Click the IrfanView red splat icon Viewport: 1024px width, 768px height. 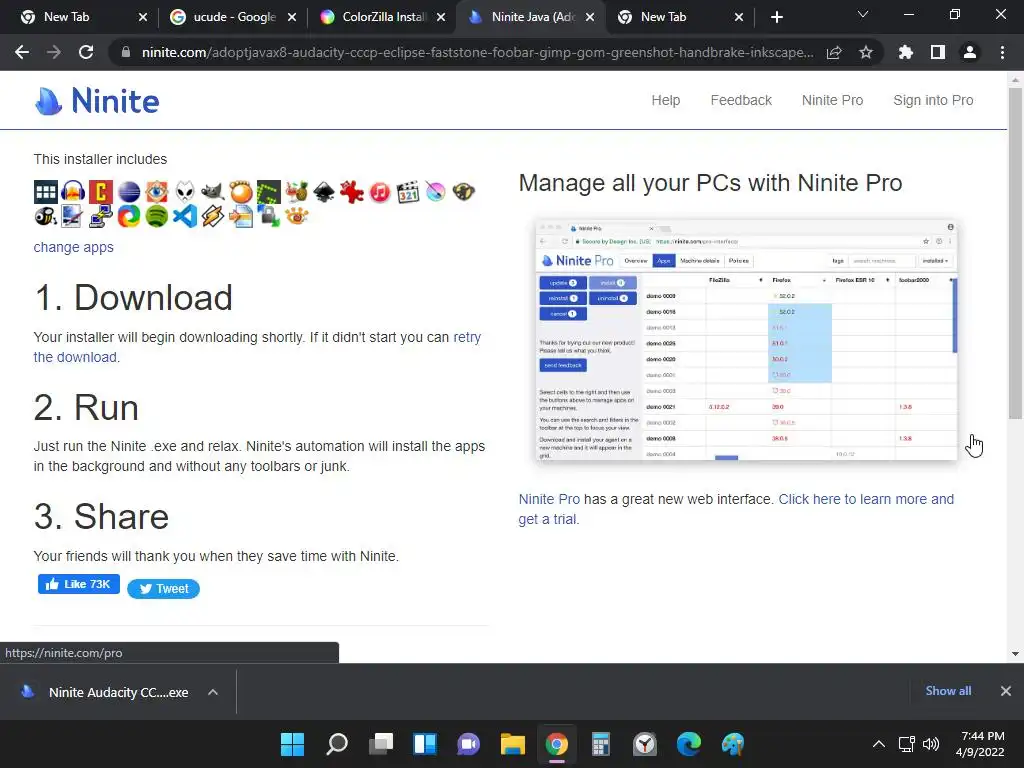(352, 192)
